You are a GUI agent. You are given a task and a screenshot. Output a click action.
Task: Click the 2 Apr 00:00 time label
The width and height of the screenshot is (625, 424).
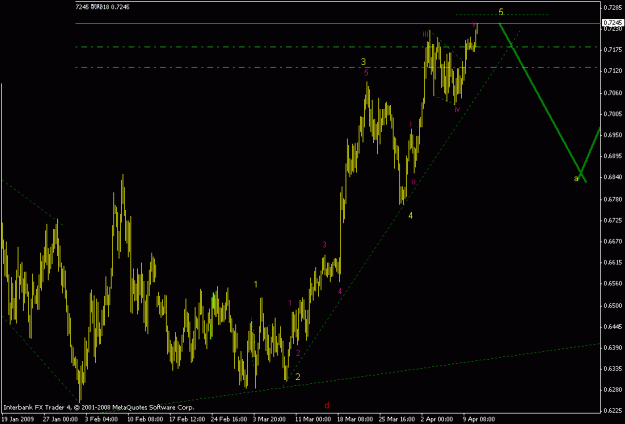click(438, 419)
